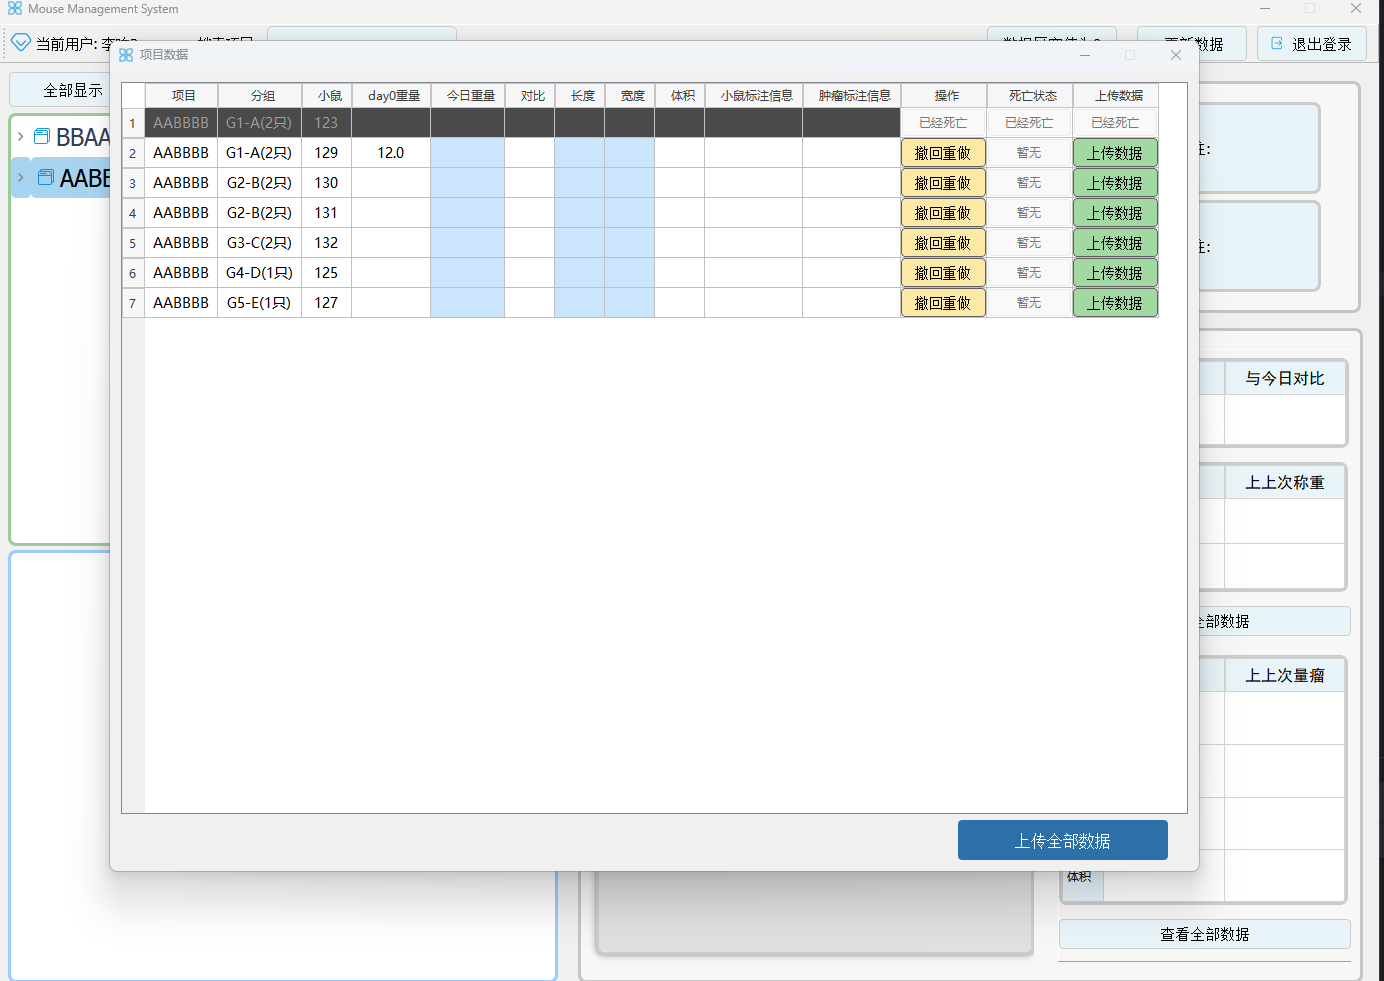Screen dimensions: 1384x981
Task: Click 撤回重做 for mouse 131
Action: 943,213
